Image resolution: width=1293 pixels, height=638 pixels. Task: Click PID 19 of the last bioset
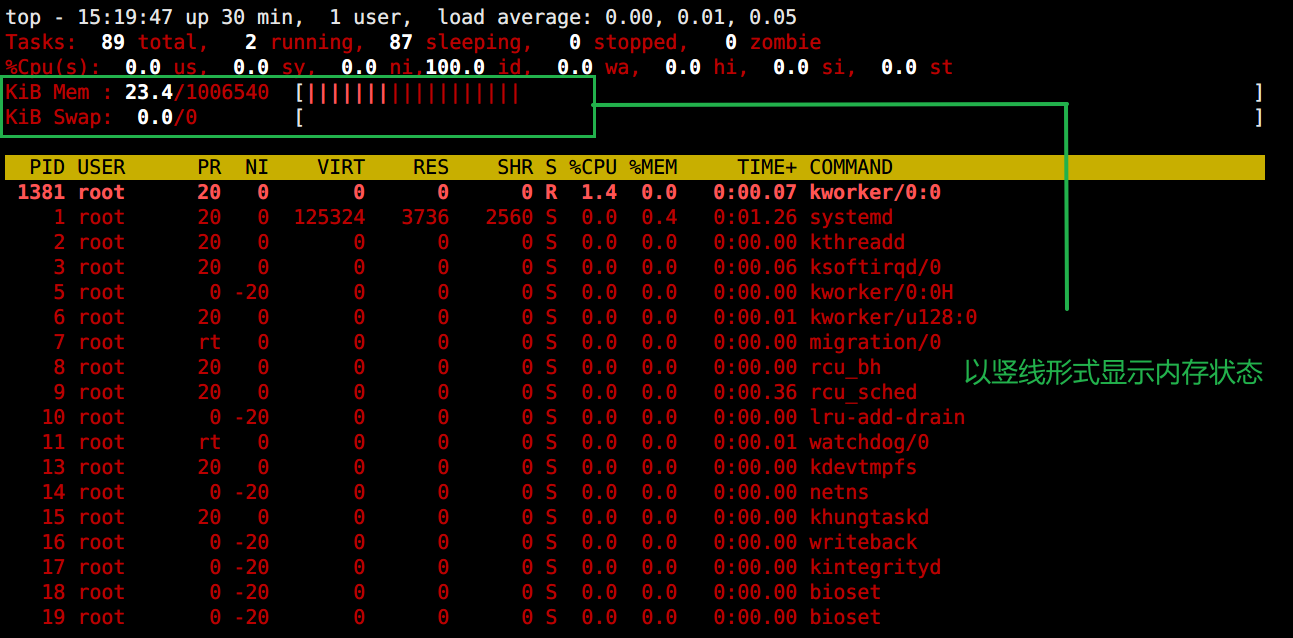point(53,617)
